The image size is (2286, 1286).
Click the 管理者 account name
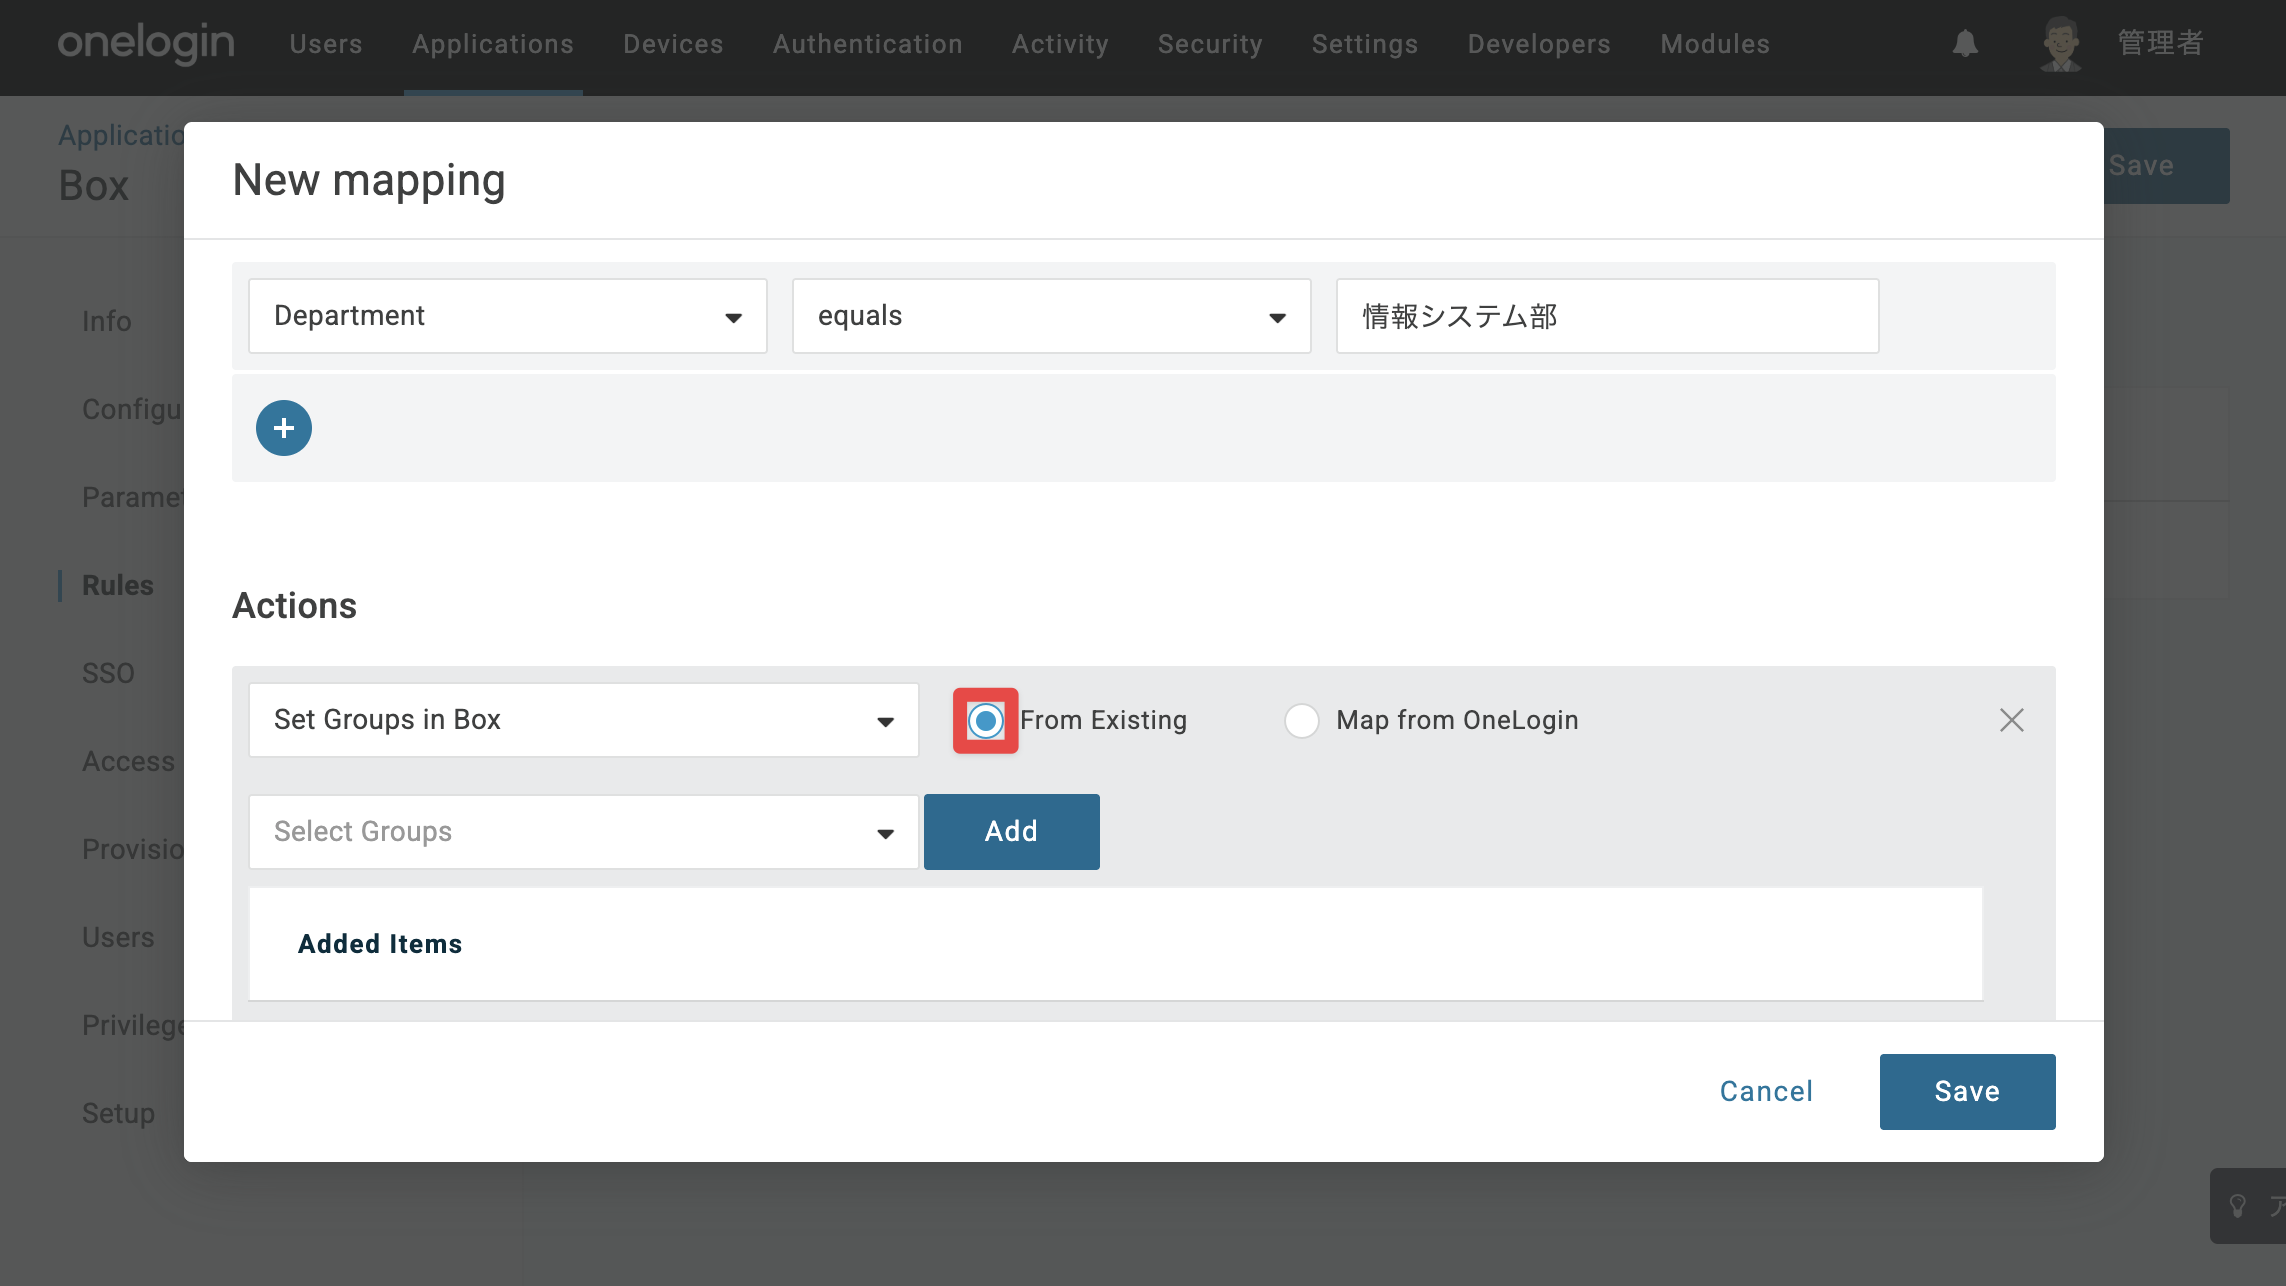coord(2160,44)
